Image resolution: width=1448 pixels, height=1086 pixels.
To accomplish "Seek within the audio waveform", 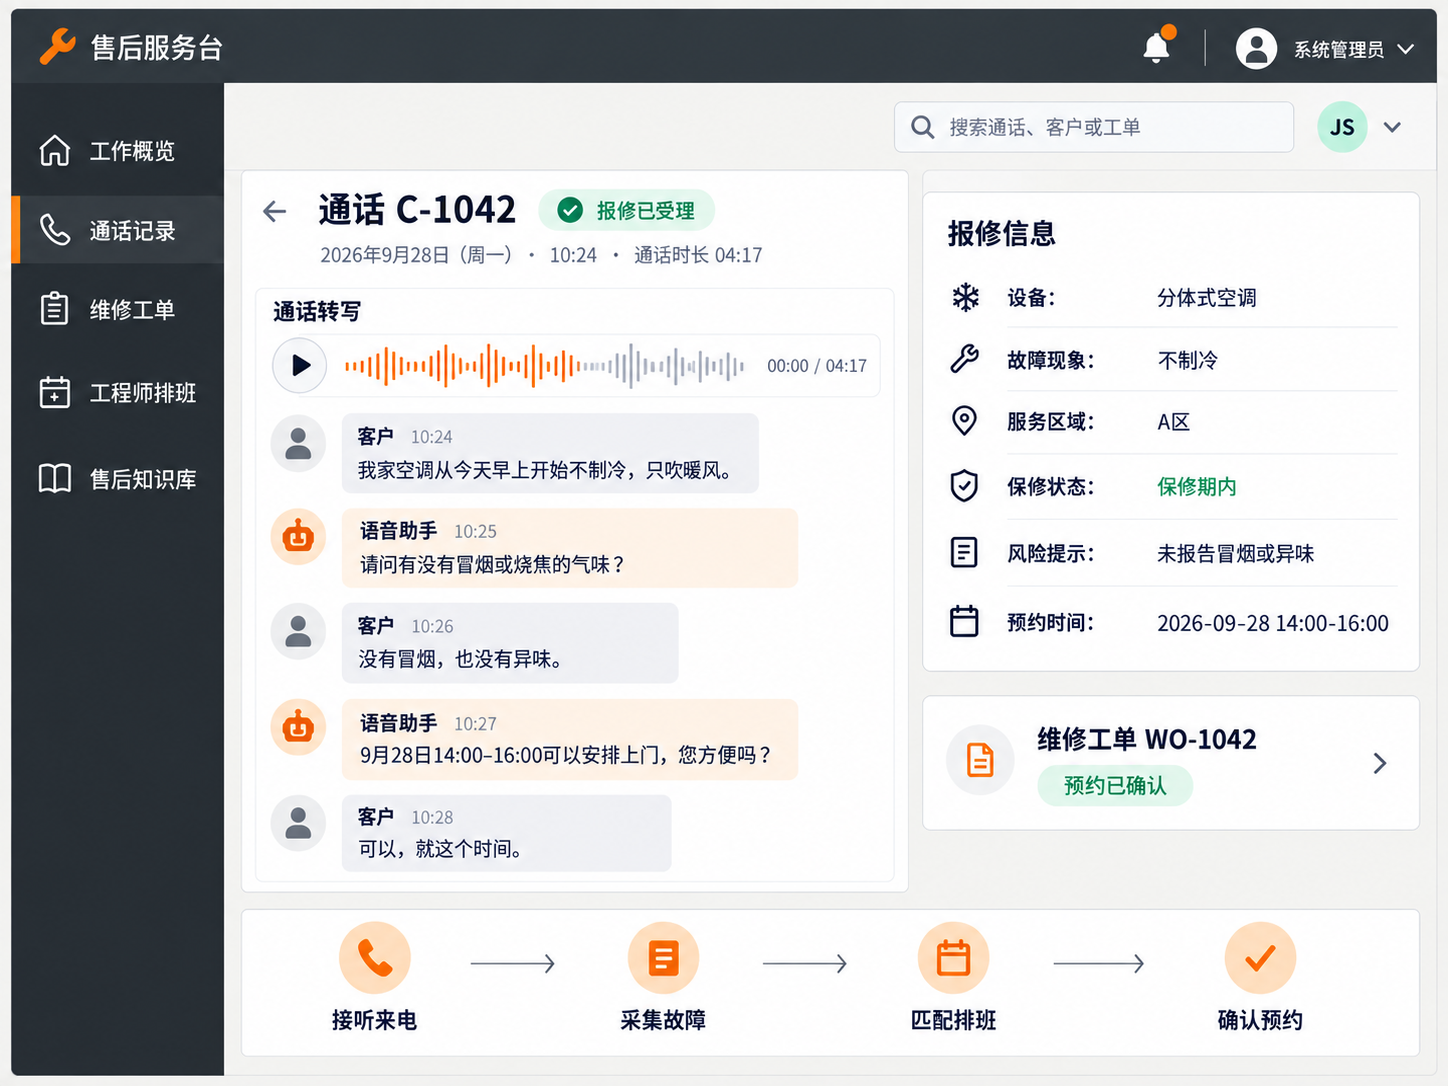I will pos(545,366).
